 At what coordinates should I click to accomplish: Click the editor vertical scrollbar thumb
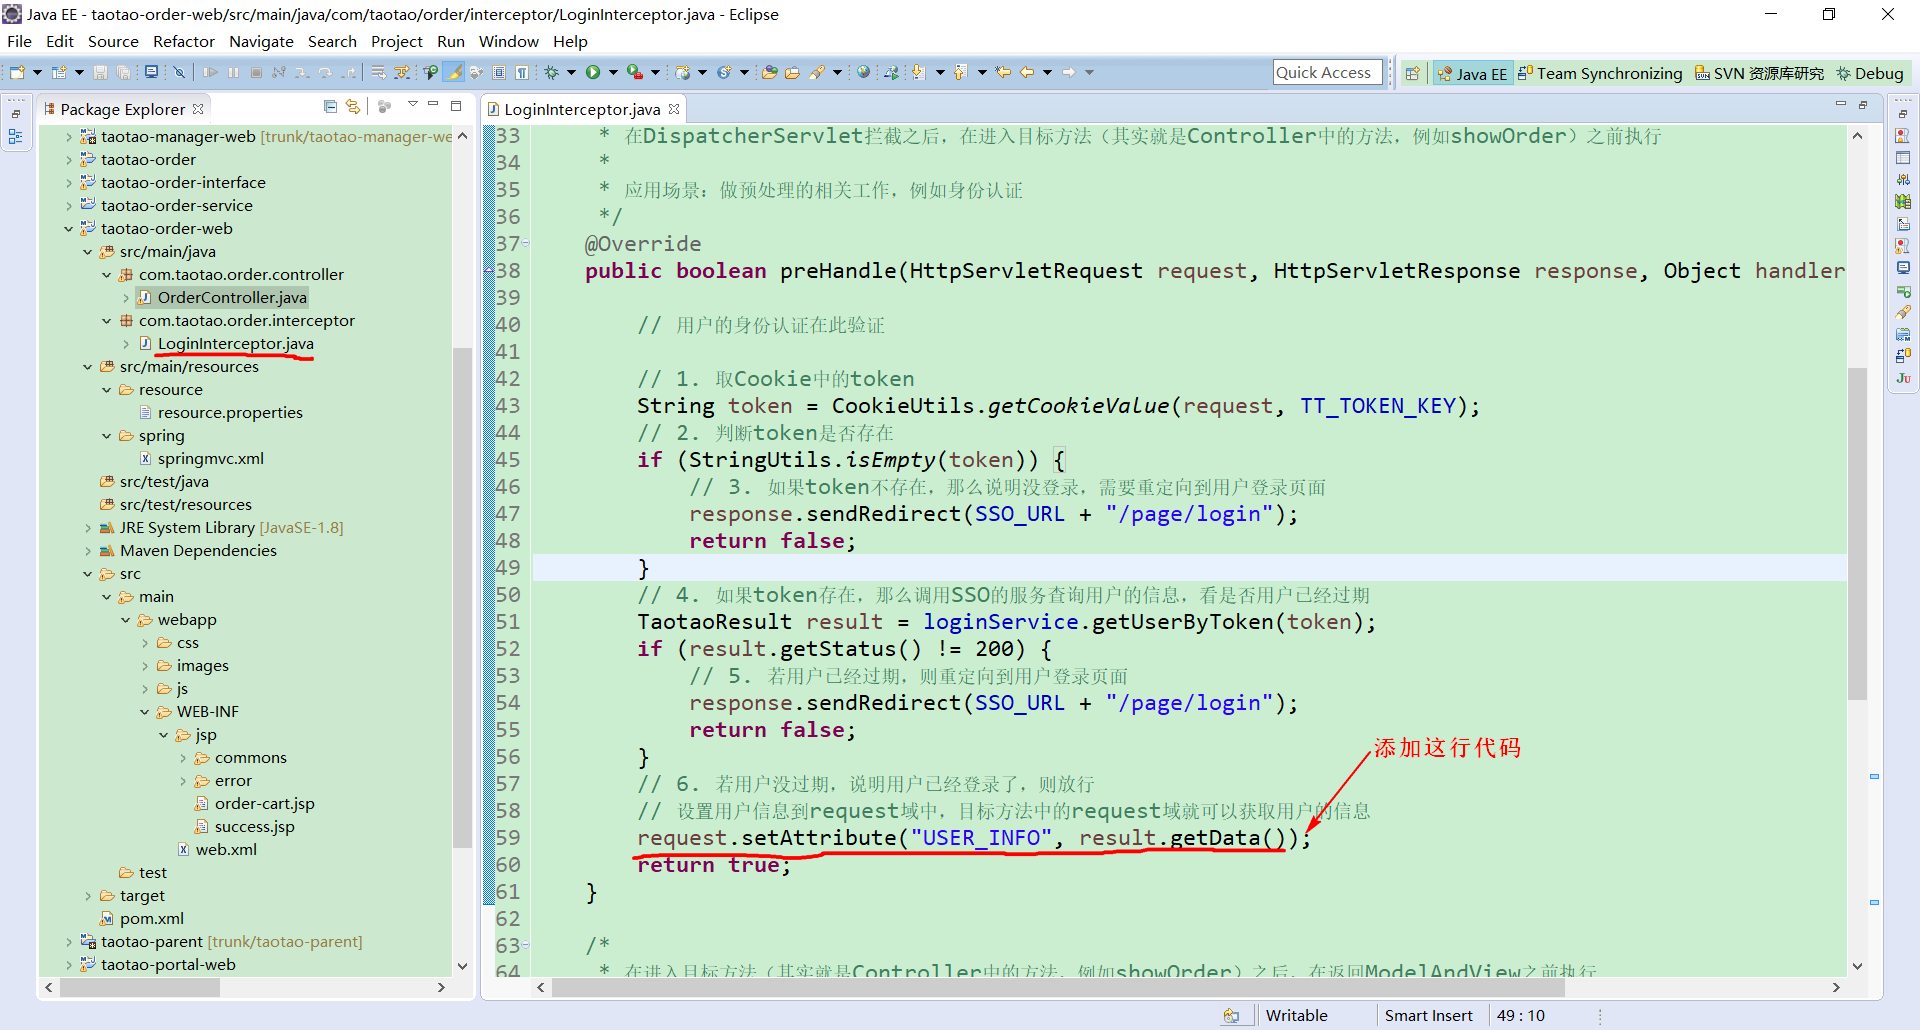[x=1857, y=533]
